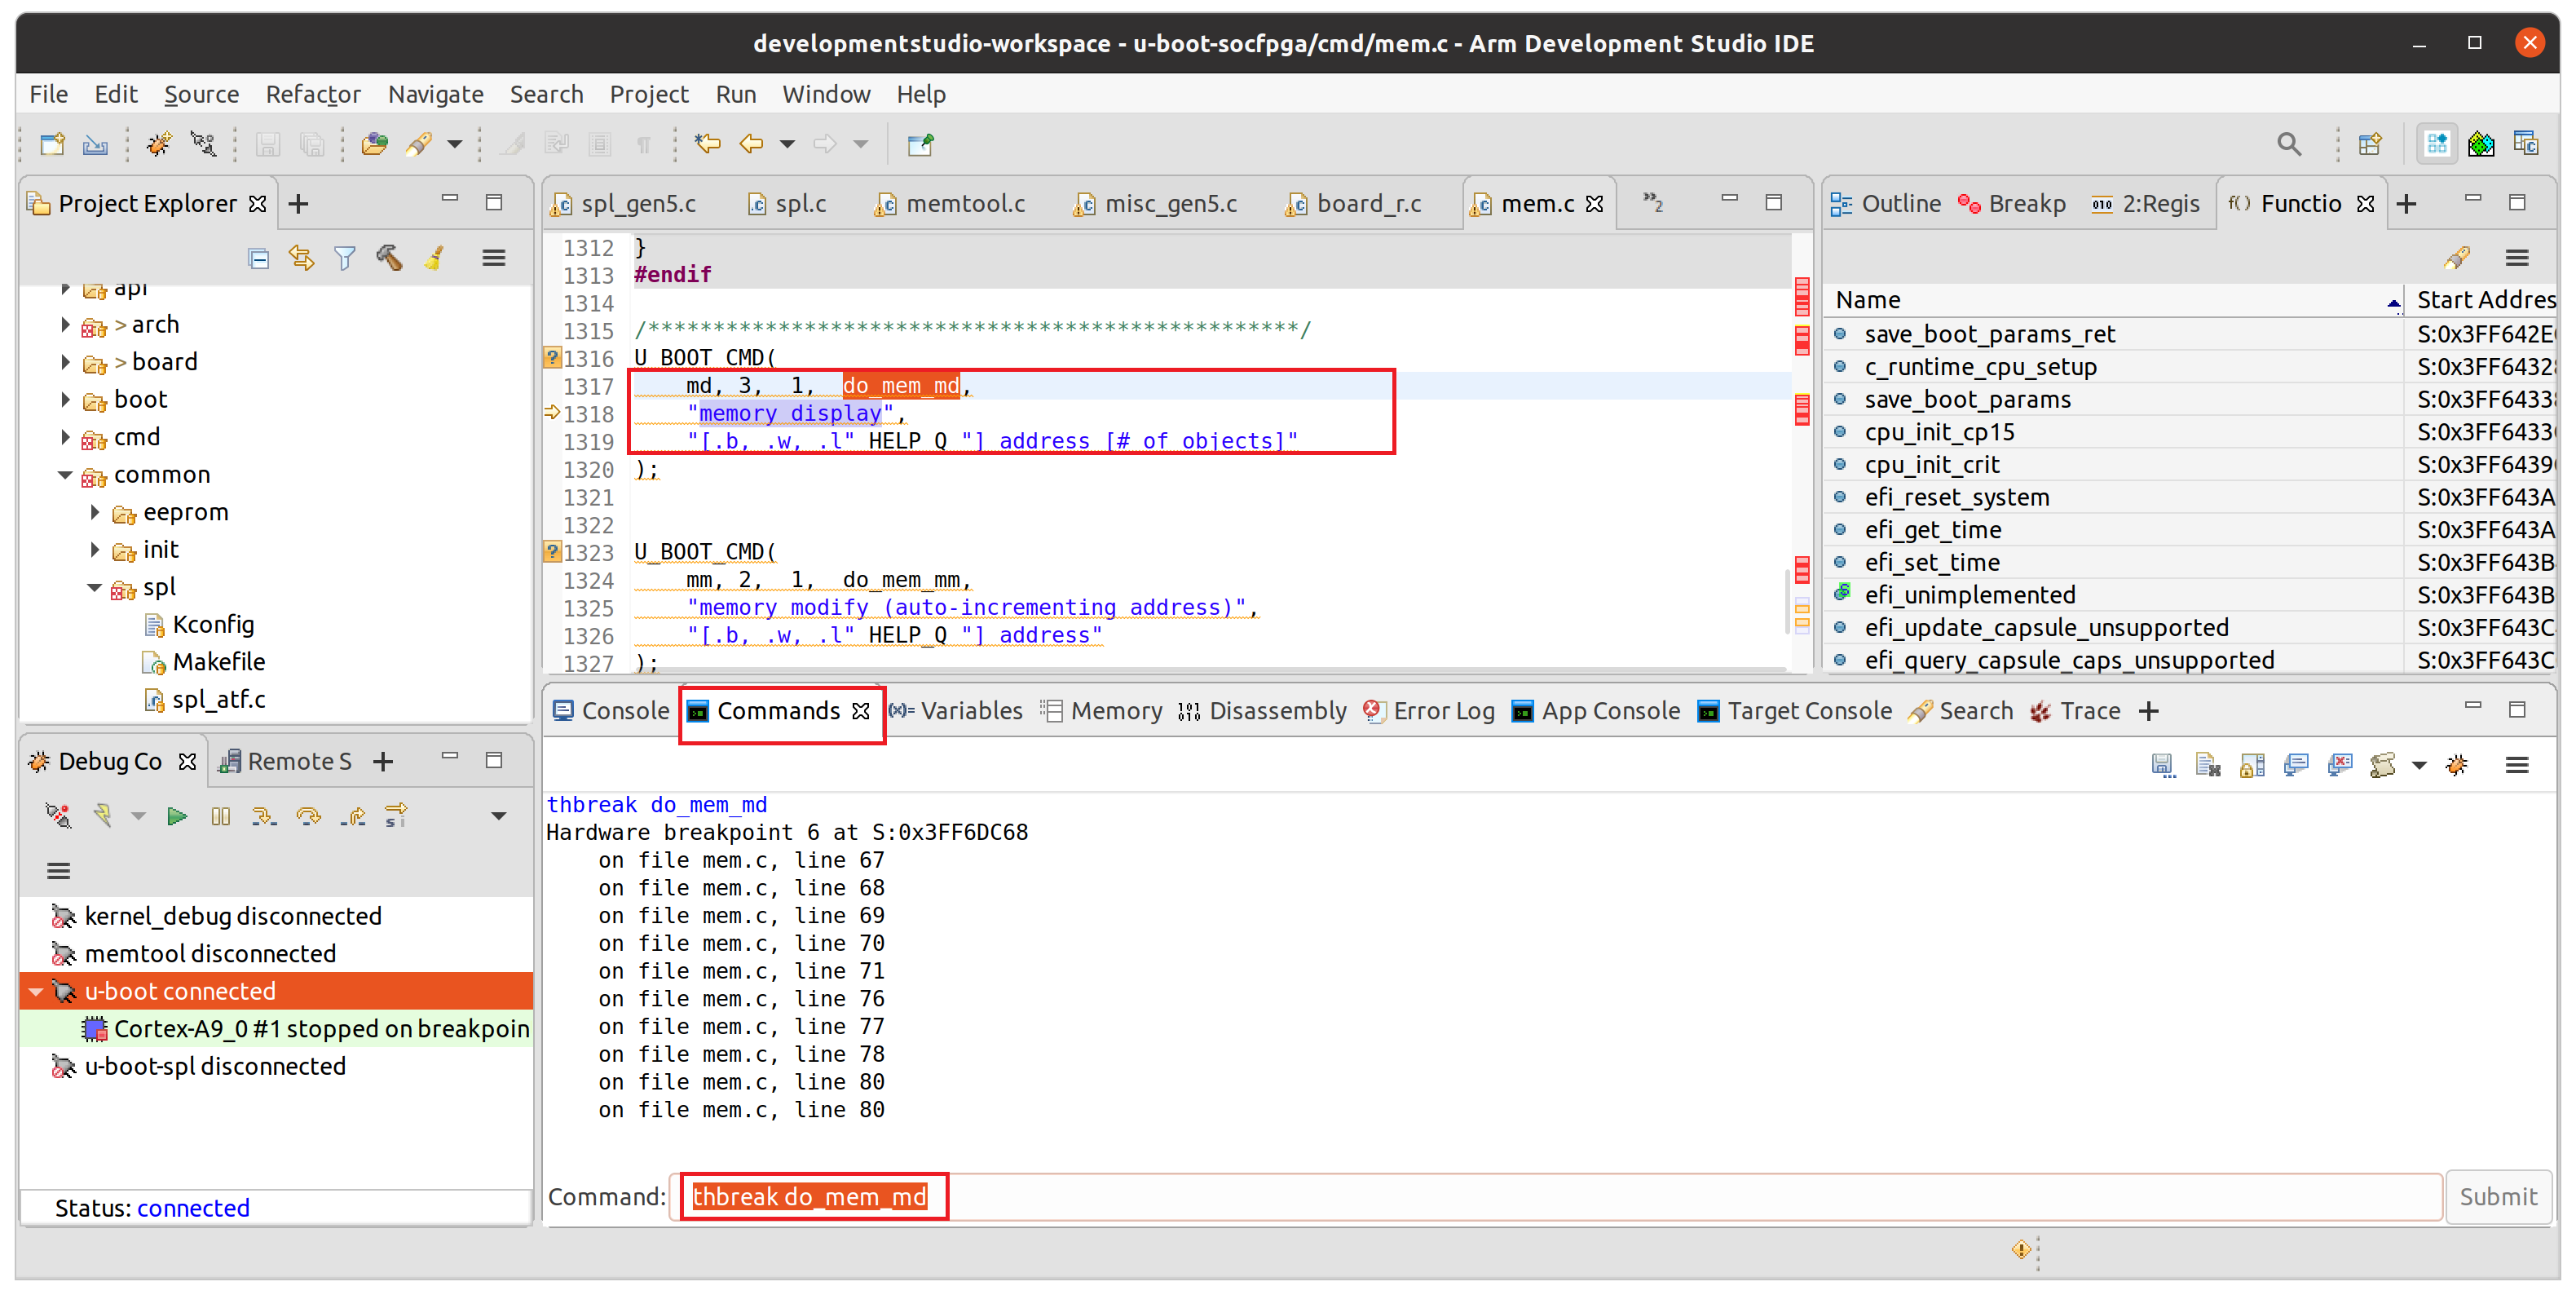Viewport: 2576px width, 1295px height.
Task: Switch to the Target Console tab
Action: click(x=1796, y=711)
